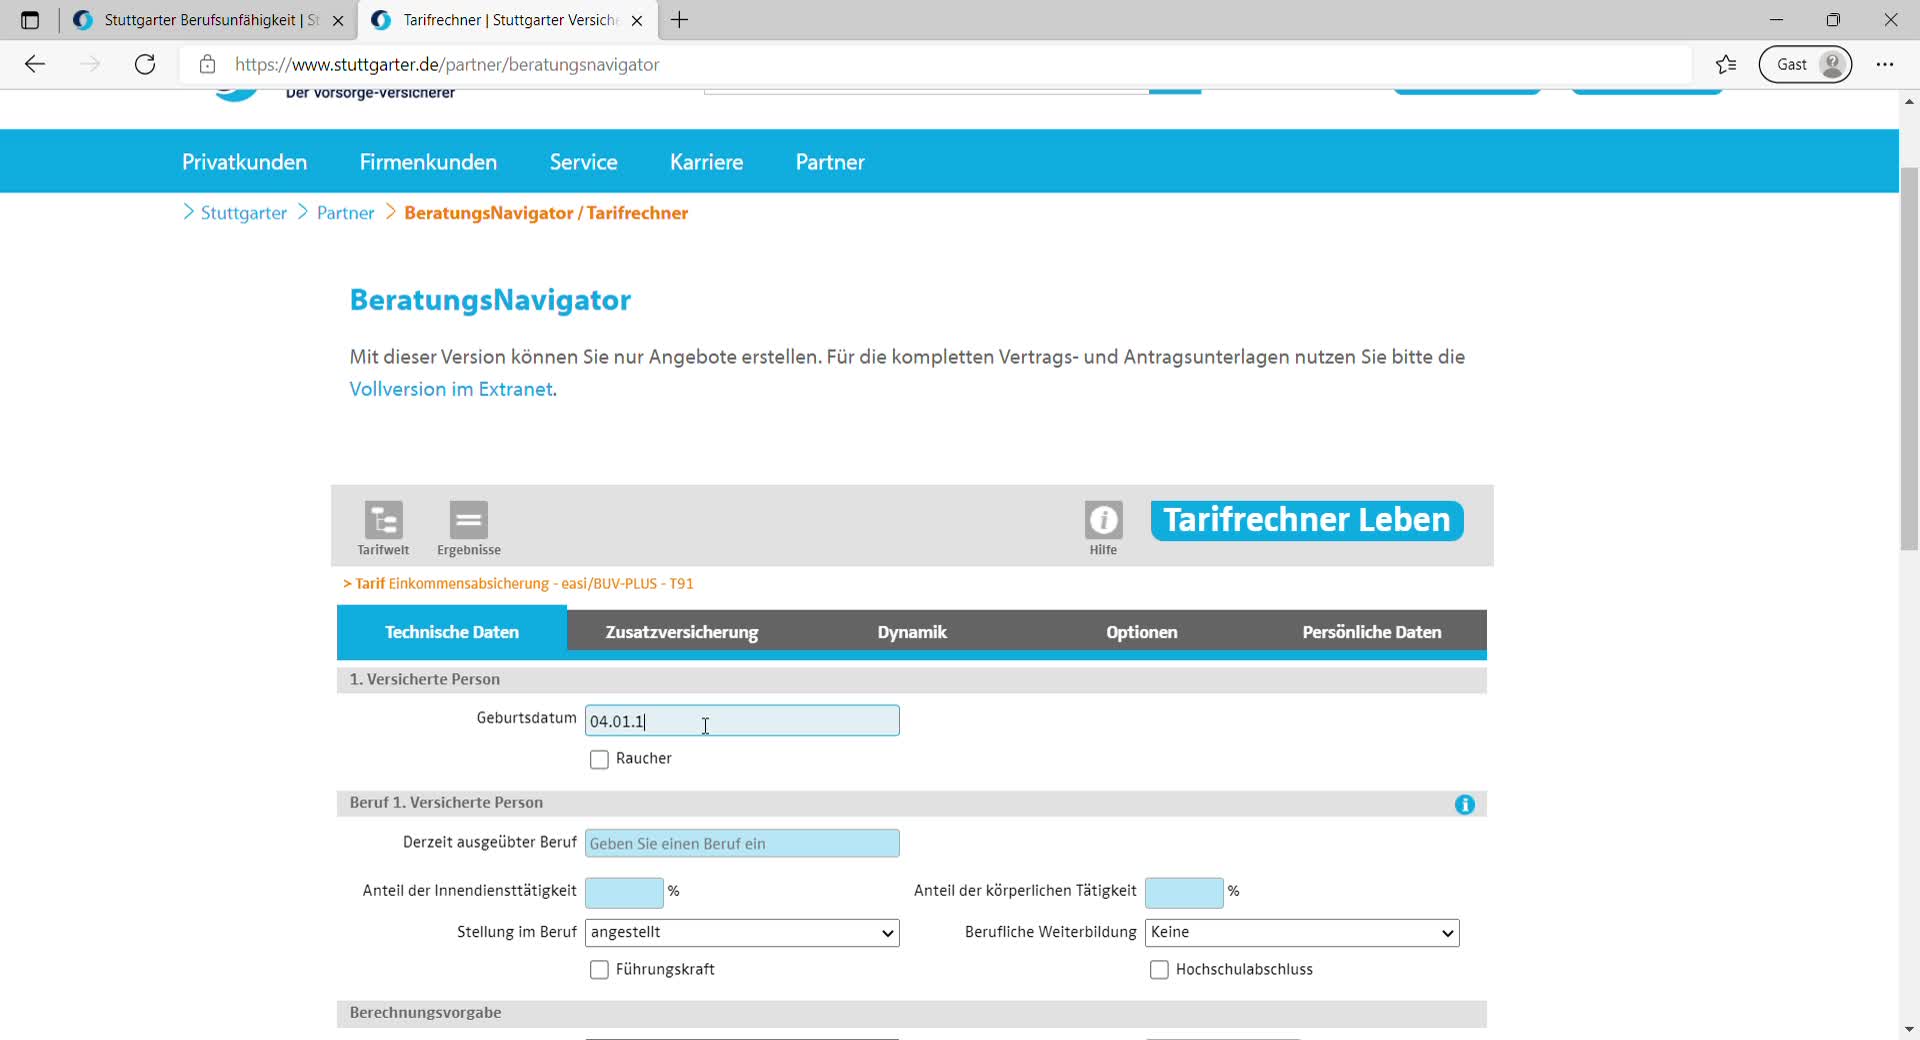
Task: Enable the Raucher checkbox
Action: tap(599, 760)
